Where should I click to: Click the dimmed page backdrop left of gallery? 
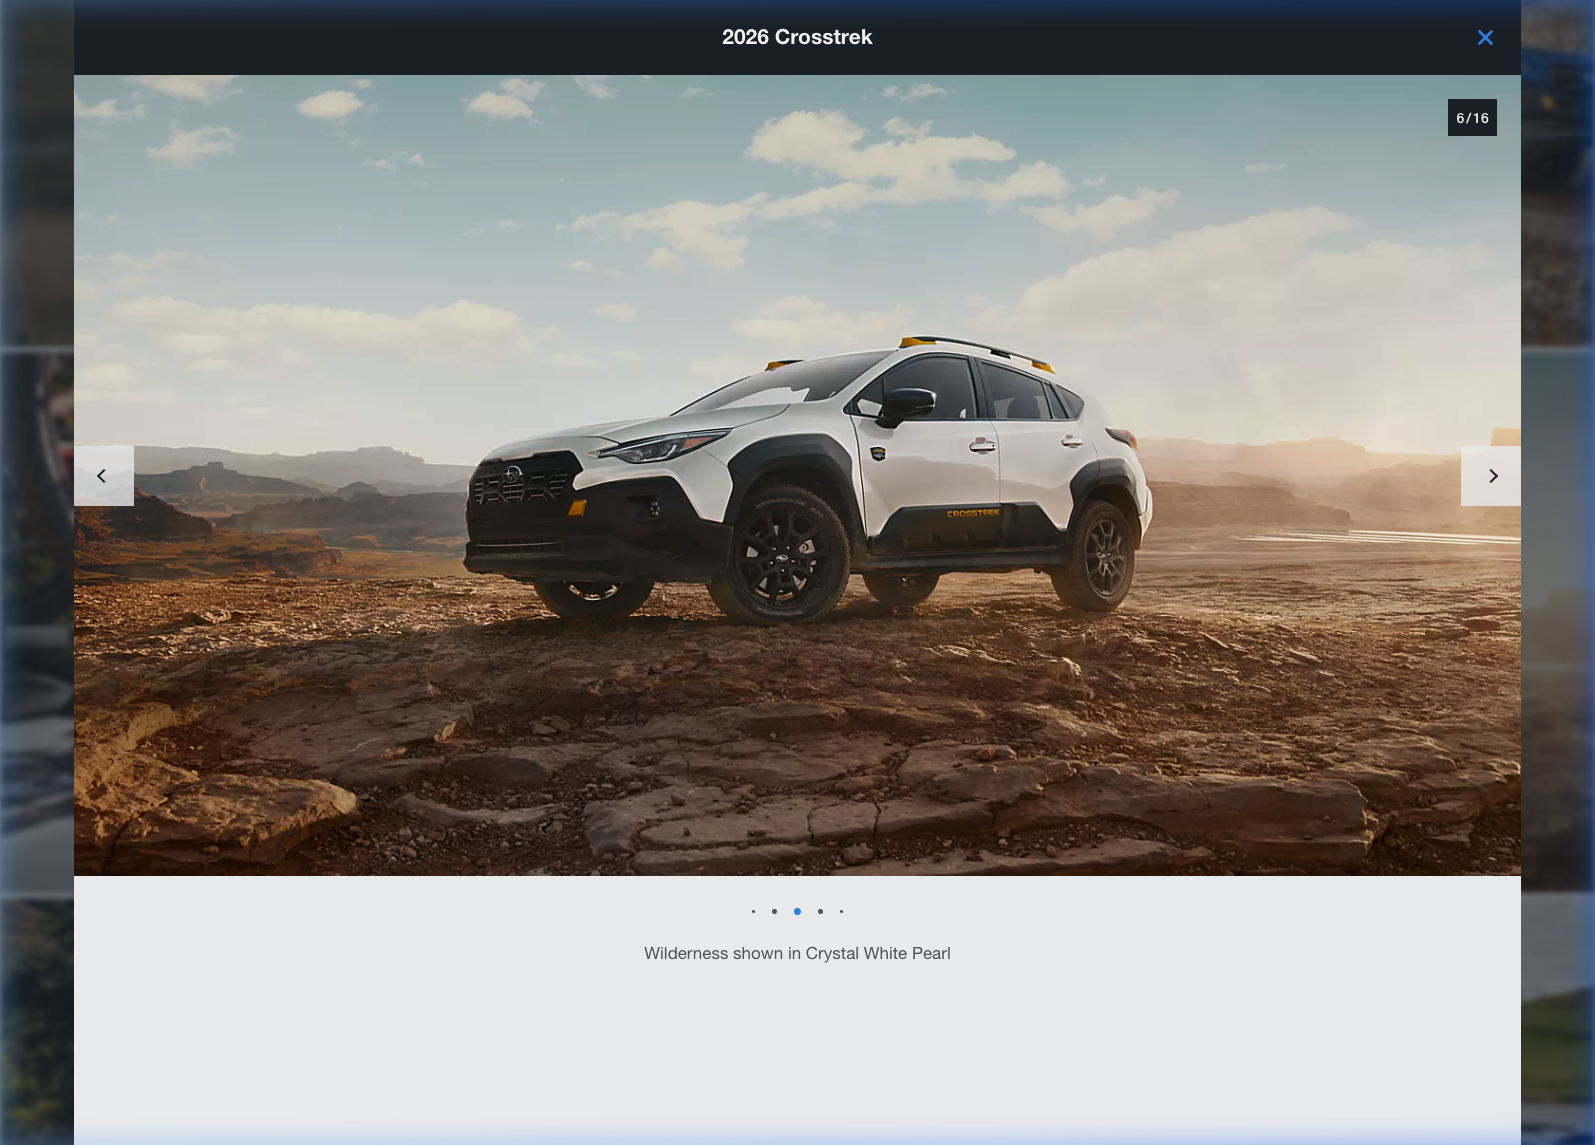coord(36,600)
